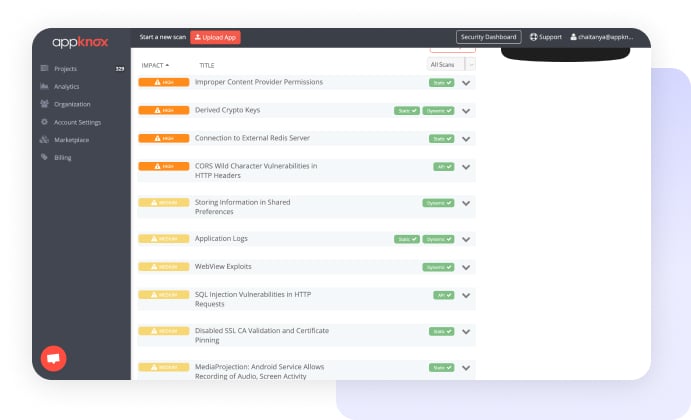Screen dimensions: 691x420
Task: Expand the WebView Exploits row
Action: tap(466, 268)
